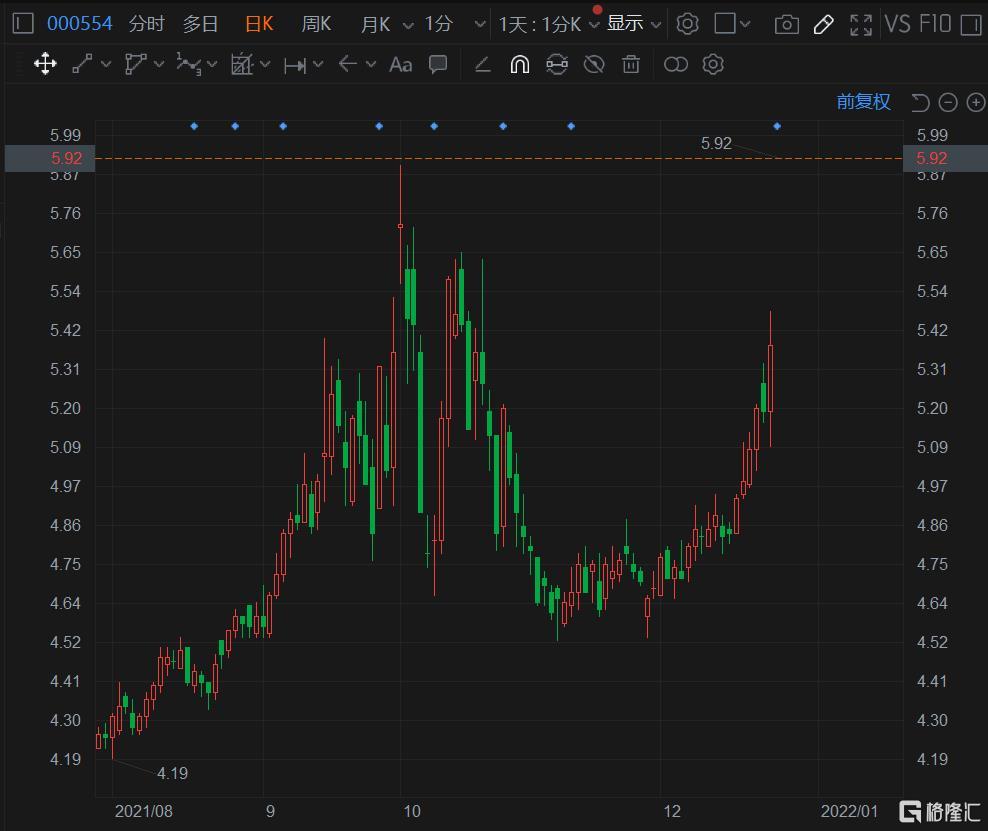Select the Fibonacci chart analysis tool
Screen dimensions: 988x831
point(242,64)
